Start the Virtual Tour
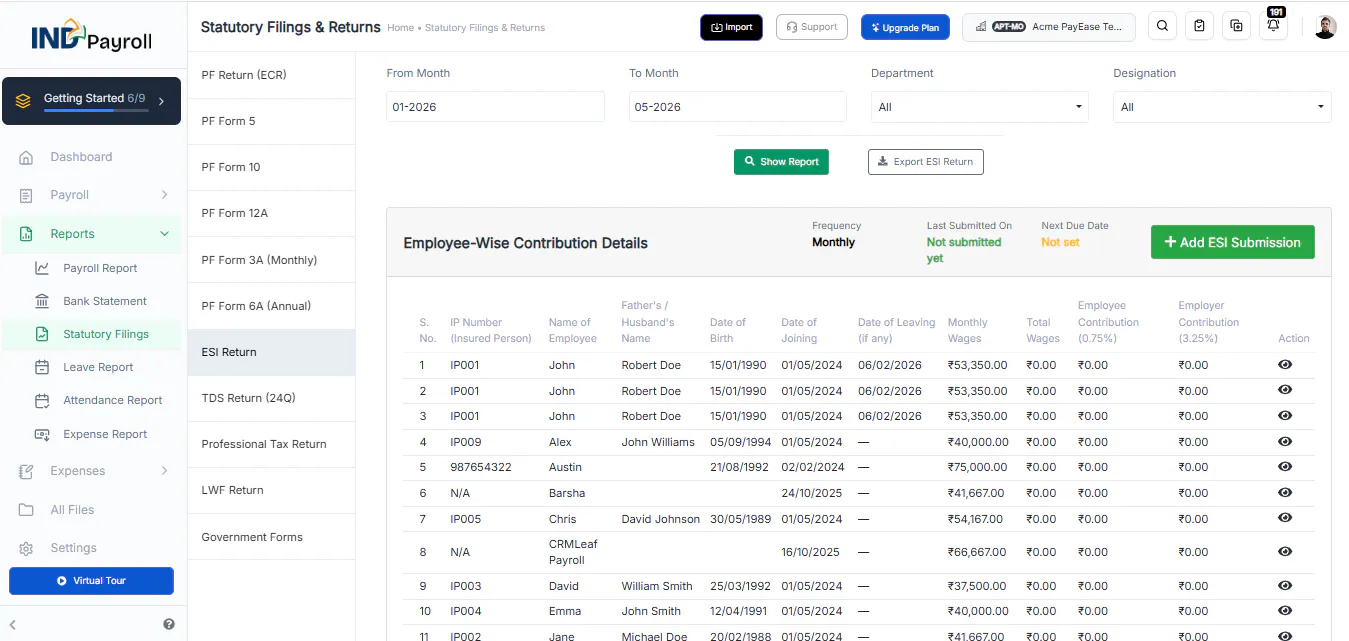1349x641 pixels. [x=91, y=580]
